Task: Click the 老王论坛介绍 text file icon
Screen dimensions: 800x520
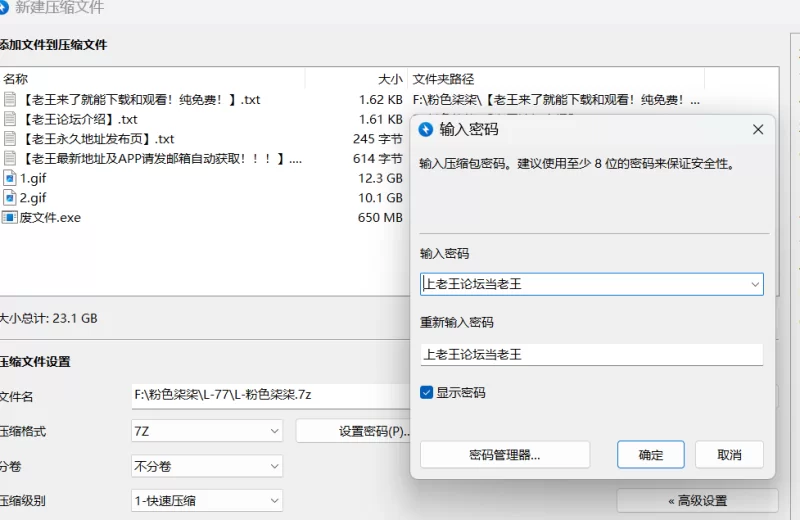Action: pyautogui.click(x=10, y=119)
